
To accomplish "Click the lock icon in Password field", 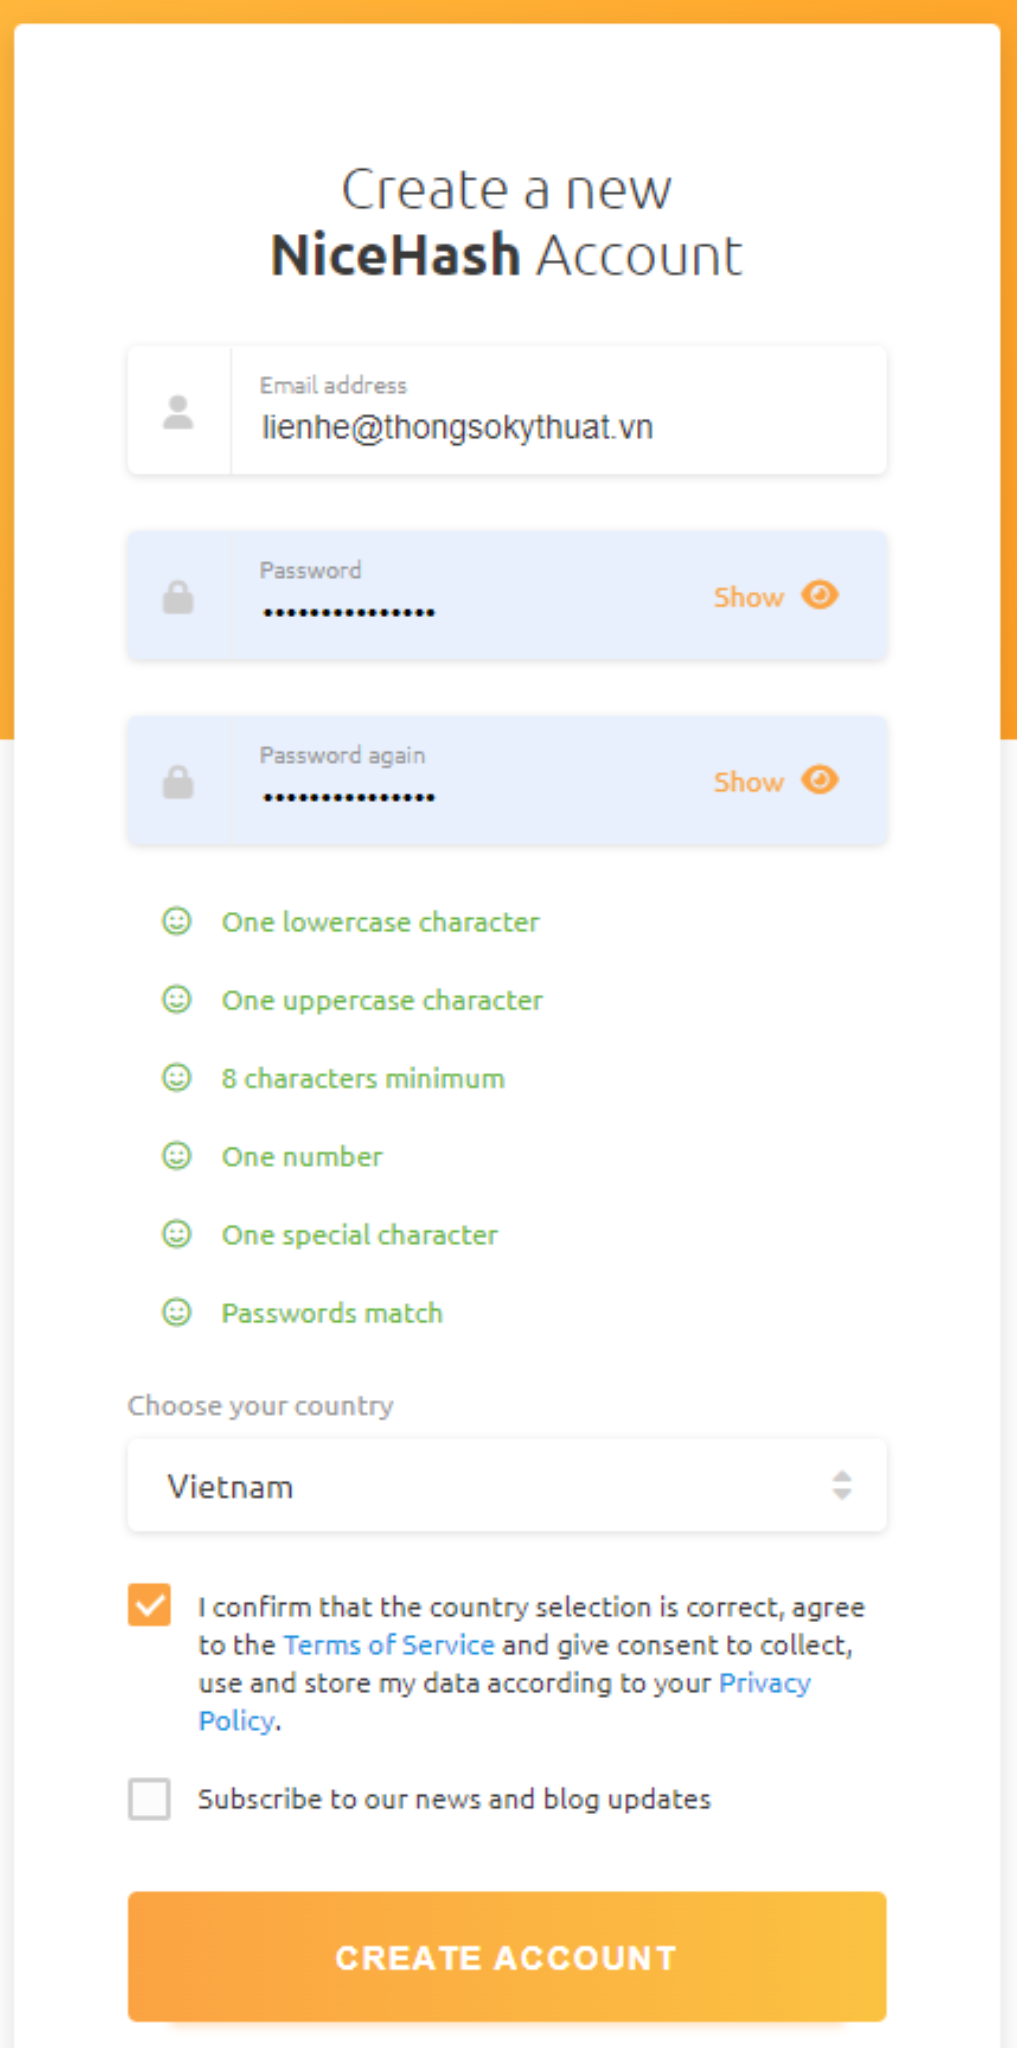I will click(178, 598).
